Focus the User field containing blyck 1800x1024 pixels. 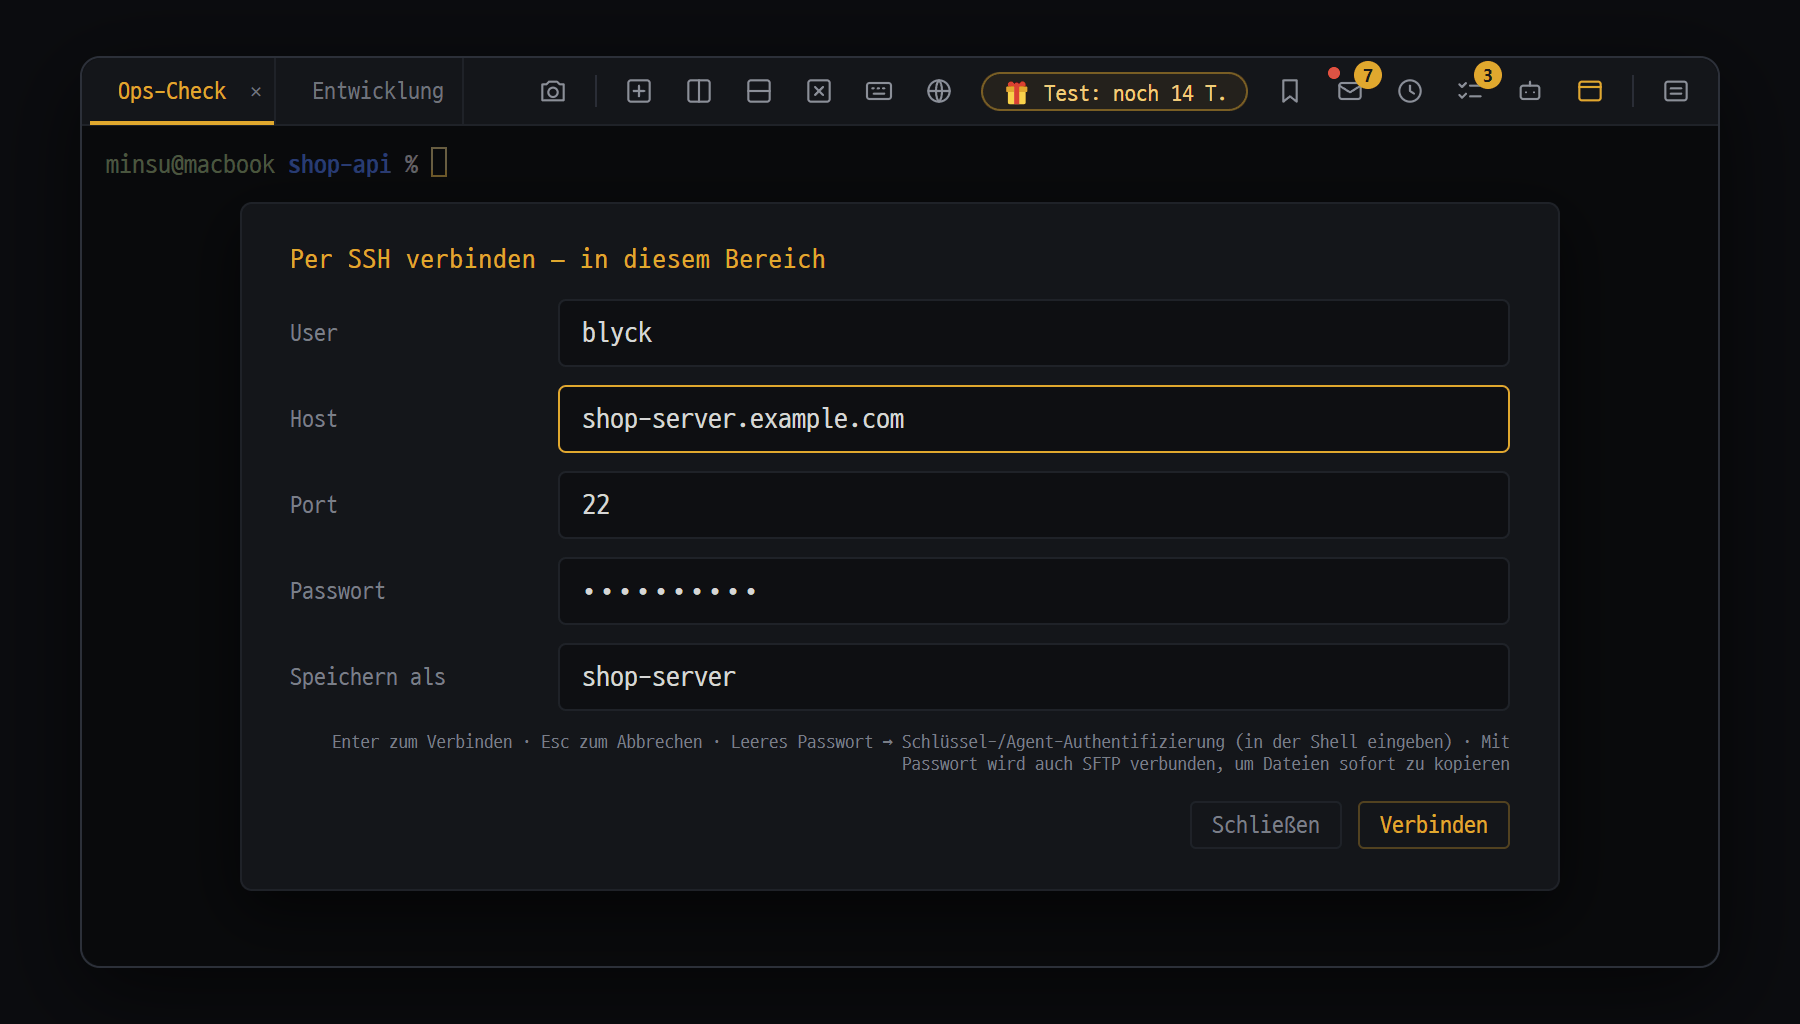(x=1034, y=333)
